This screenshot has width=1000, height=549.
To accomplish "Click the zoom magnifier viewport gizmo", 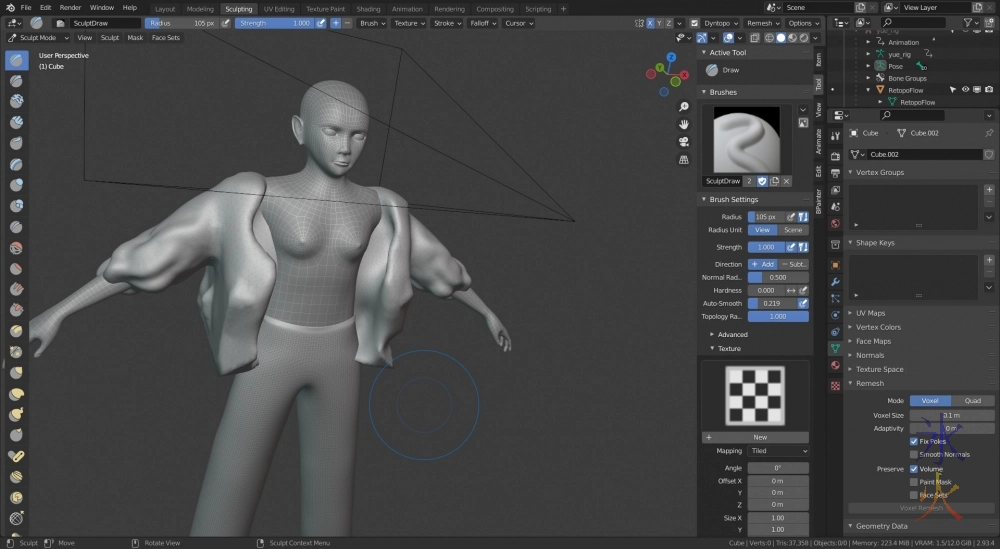I will click(x=684, y=106).
